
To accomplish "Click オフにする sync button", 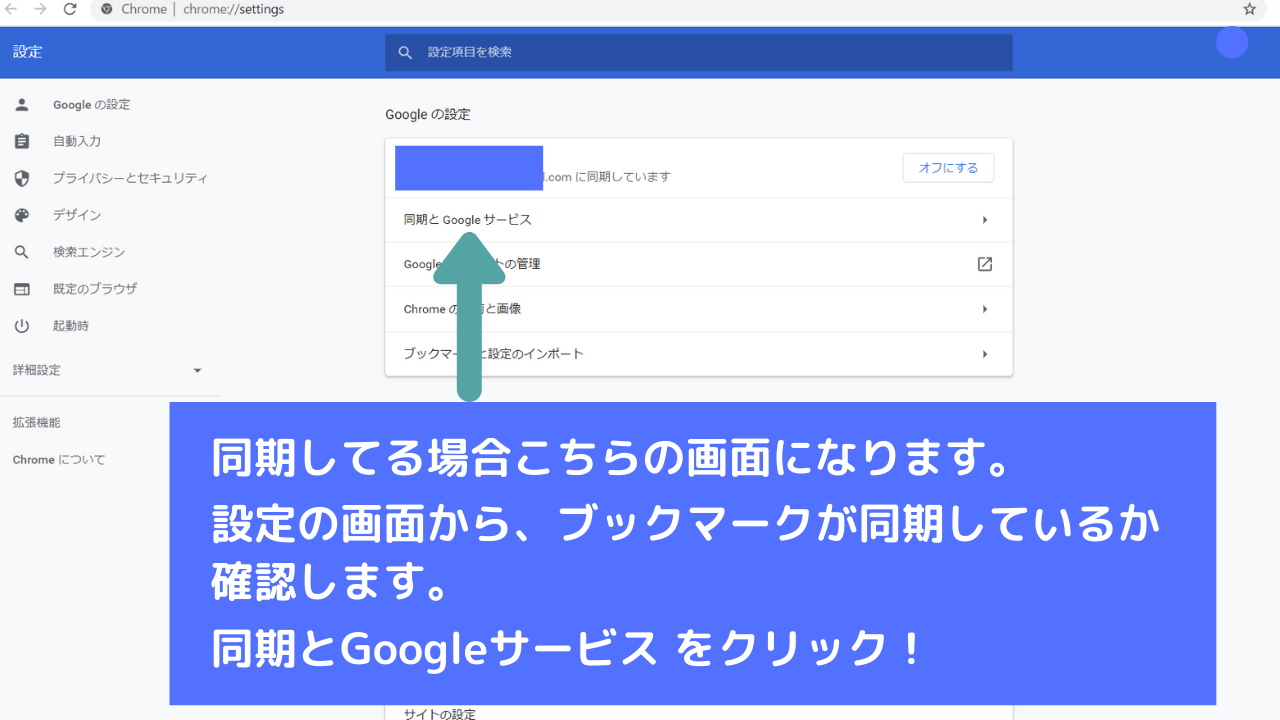I will [x=948, y=168].
